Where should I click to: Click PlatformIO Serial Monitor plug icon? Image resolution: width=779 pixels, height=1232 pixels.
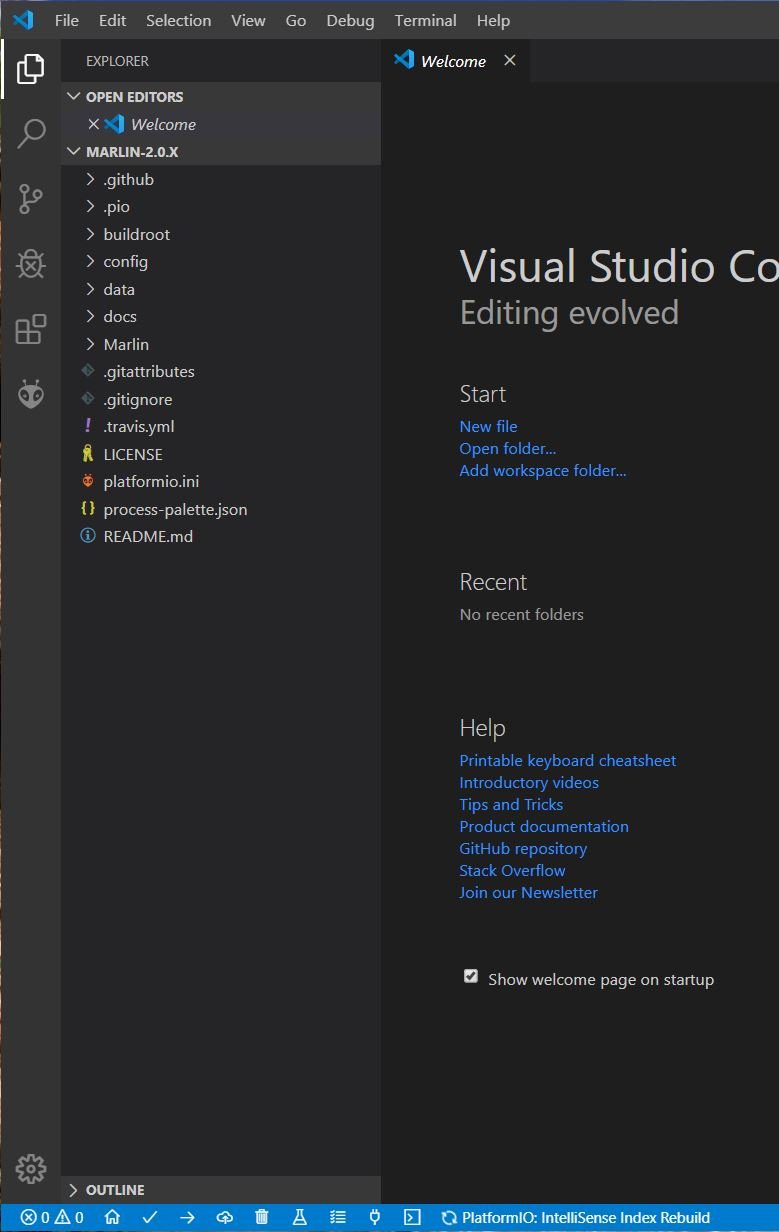(375, 1217)
